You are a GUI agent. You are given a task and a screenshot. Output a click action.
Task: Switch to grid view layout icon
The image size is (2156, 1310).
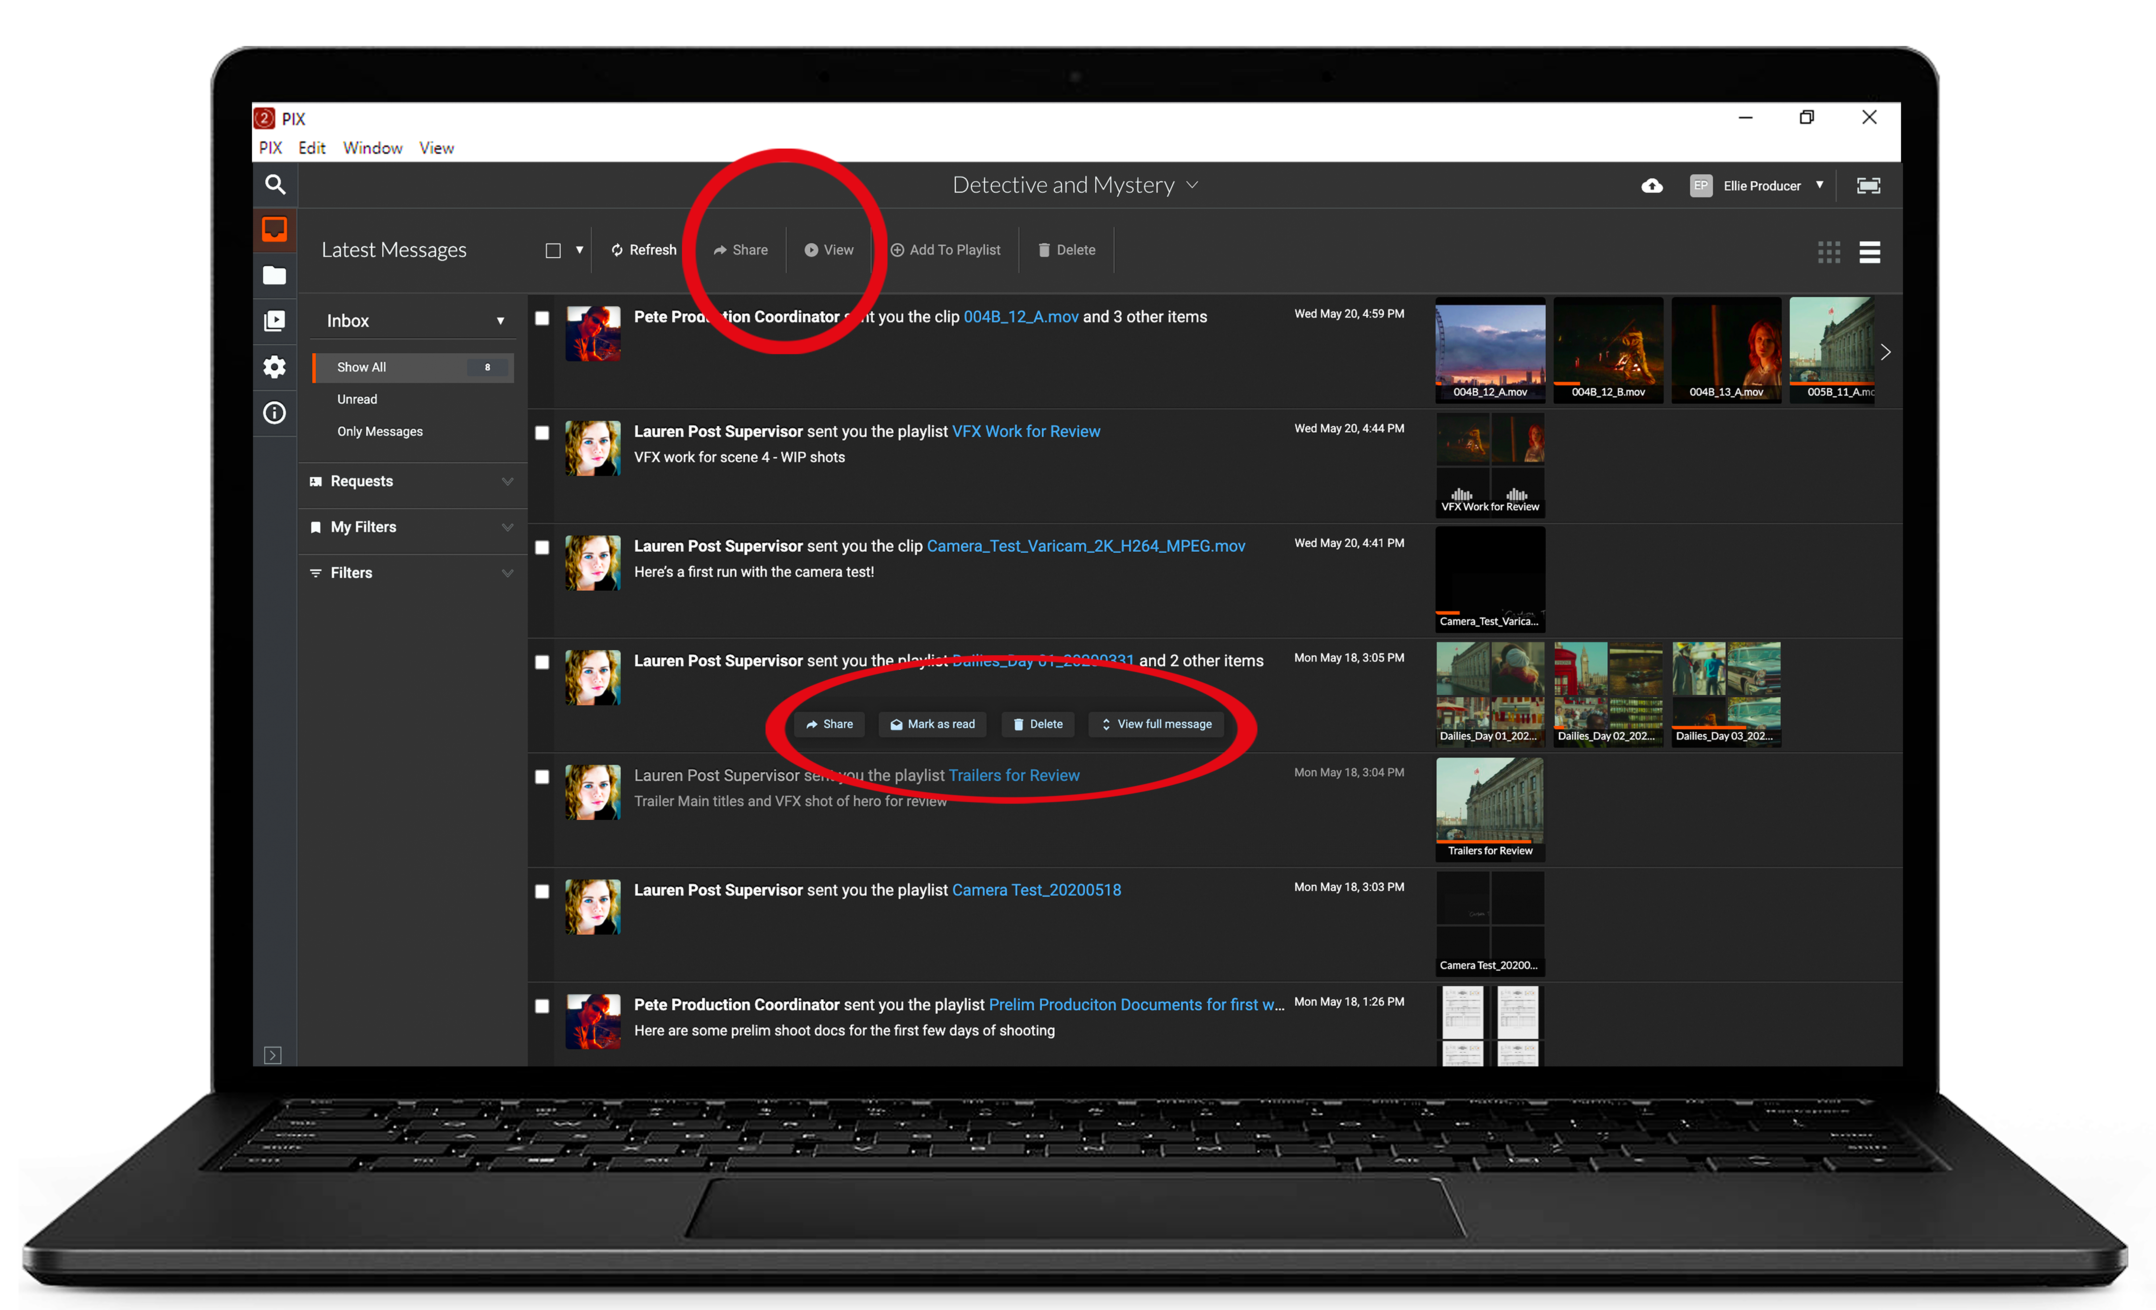[1828, 252]
